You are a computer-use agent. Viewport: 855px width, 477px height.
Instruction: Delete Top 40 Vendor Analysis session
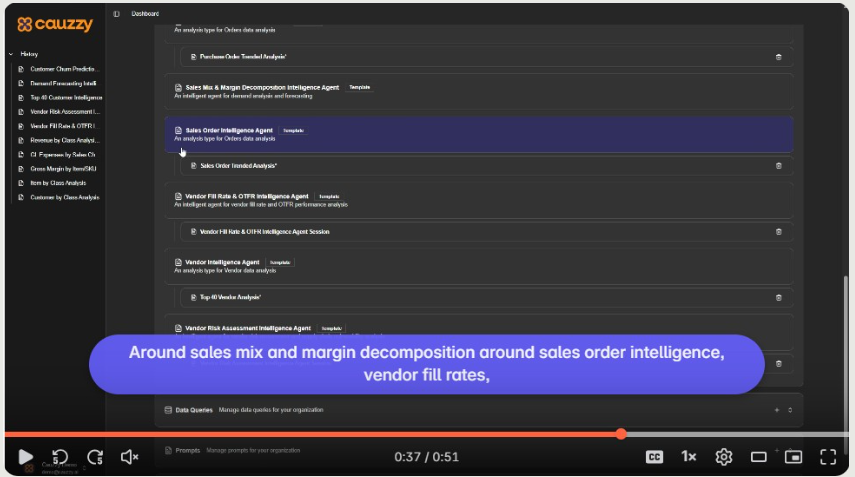click(x=779, y=298)
